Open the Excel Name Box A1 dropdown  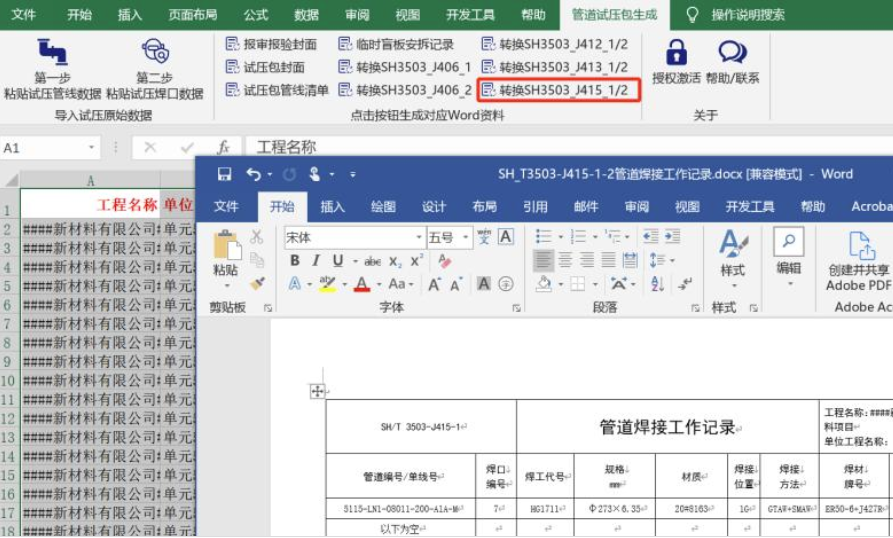click(x=91, y=148)
